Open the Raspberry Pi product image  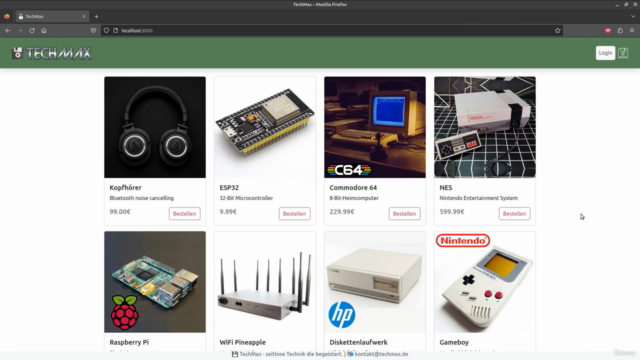pos(155,282)
